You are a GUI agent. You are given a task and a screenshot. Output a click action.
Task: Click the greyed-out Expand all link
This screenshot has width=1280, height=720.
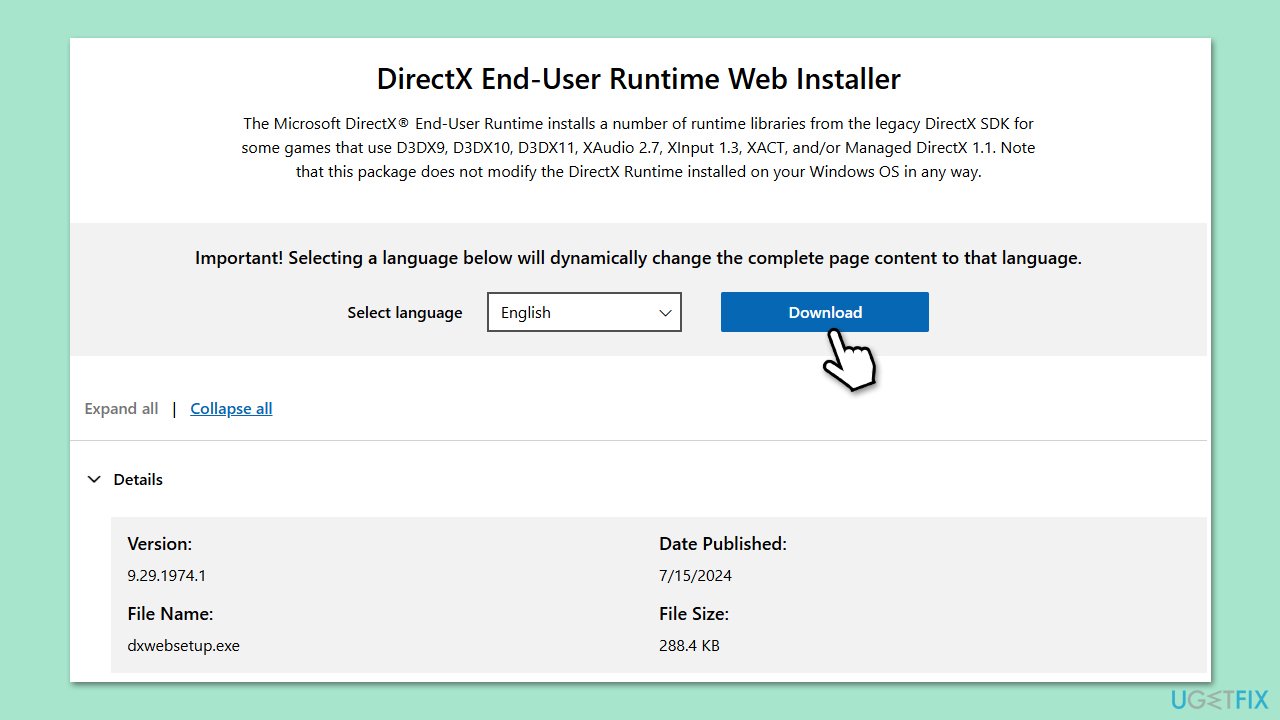(121, 408)
